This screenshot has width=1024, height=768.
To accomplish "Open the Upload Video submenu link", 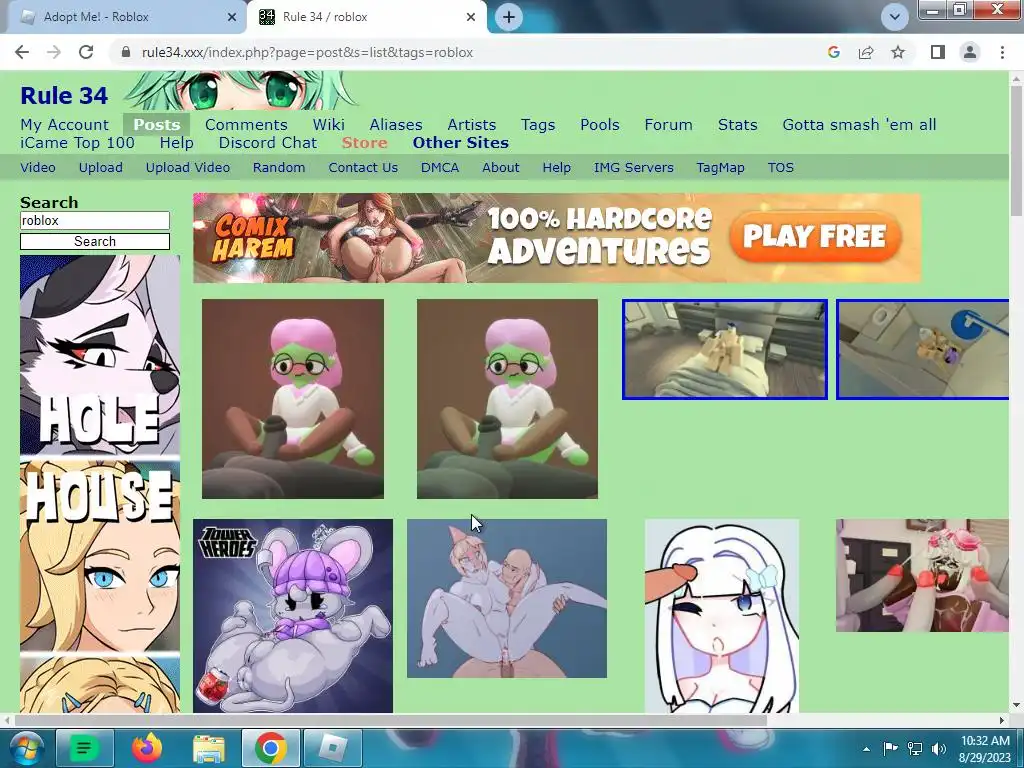I will [187, 168].
